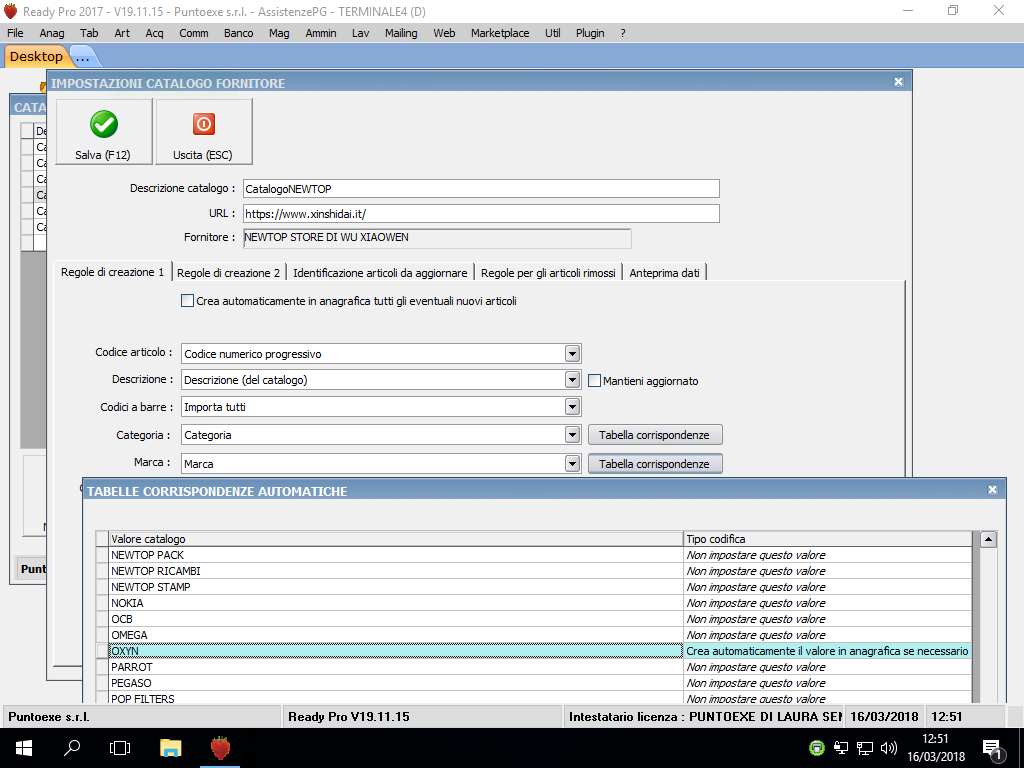
Task: Open the Anag menu
Action: click(52, 33)
